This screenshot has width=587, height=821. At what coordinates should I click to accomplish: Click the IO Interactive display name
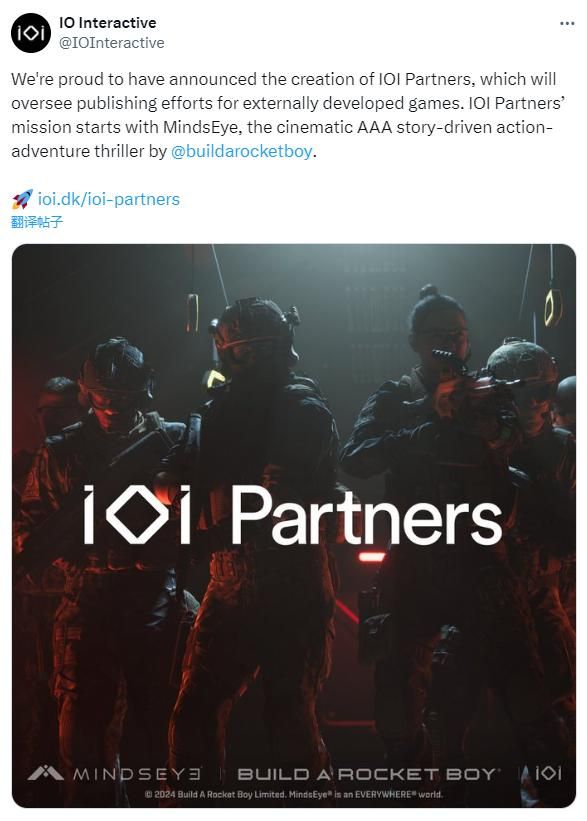(108, 23)
